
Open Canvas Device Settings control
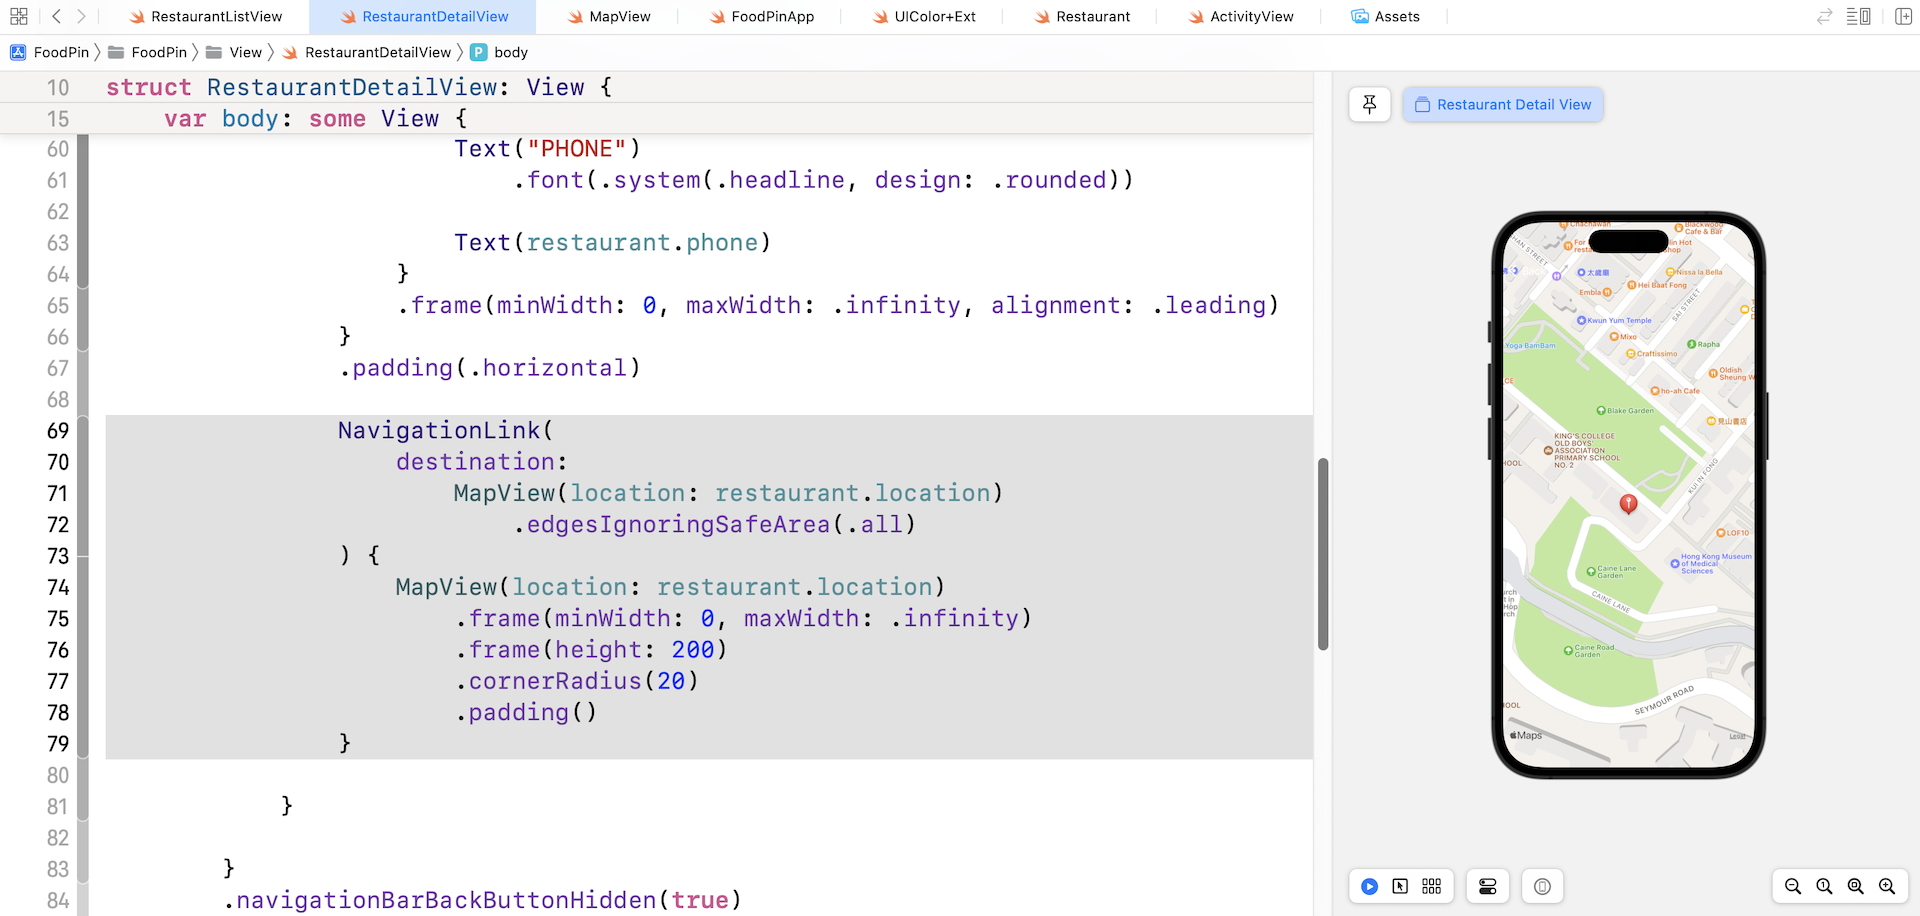(1487, 886)
